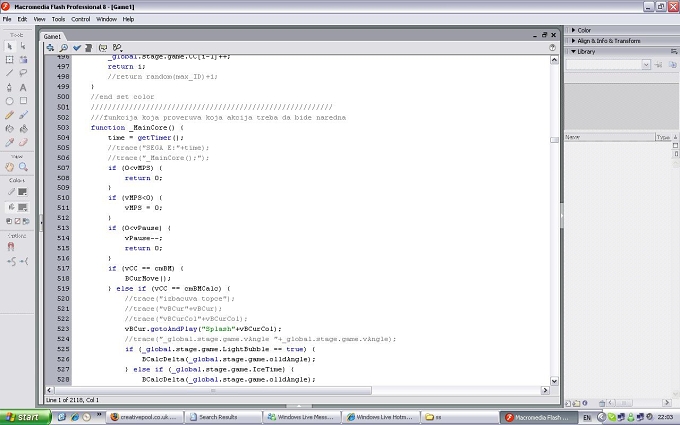Click the script Help question mark icon
Image resolution: width=680 pixels, height=425 pixels.
pyautogui.click(x=552, y=48)
